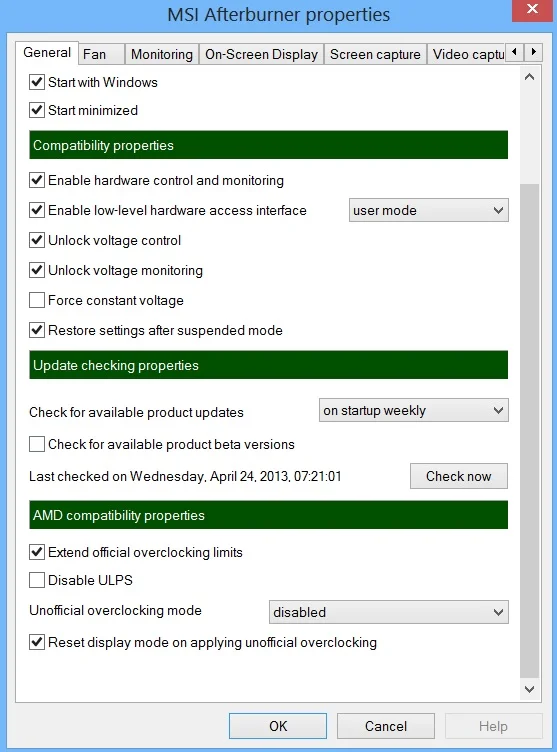Disable low-level hardware access interface checkbox

(37, 210)
